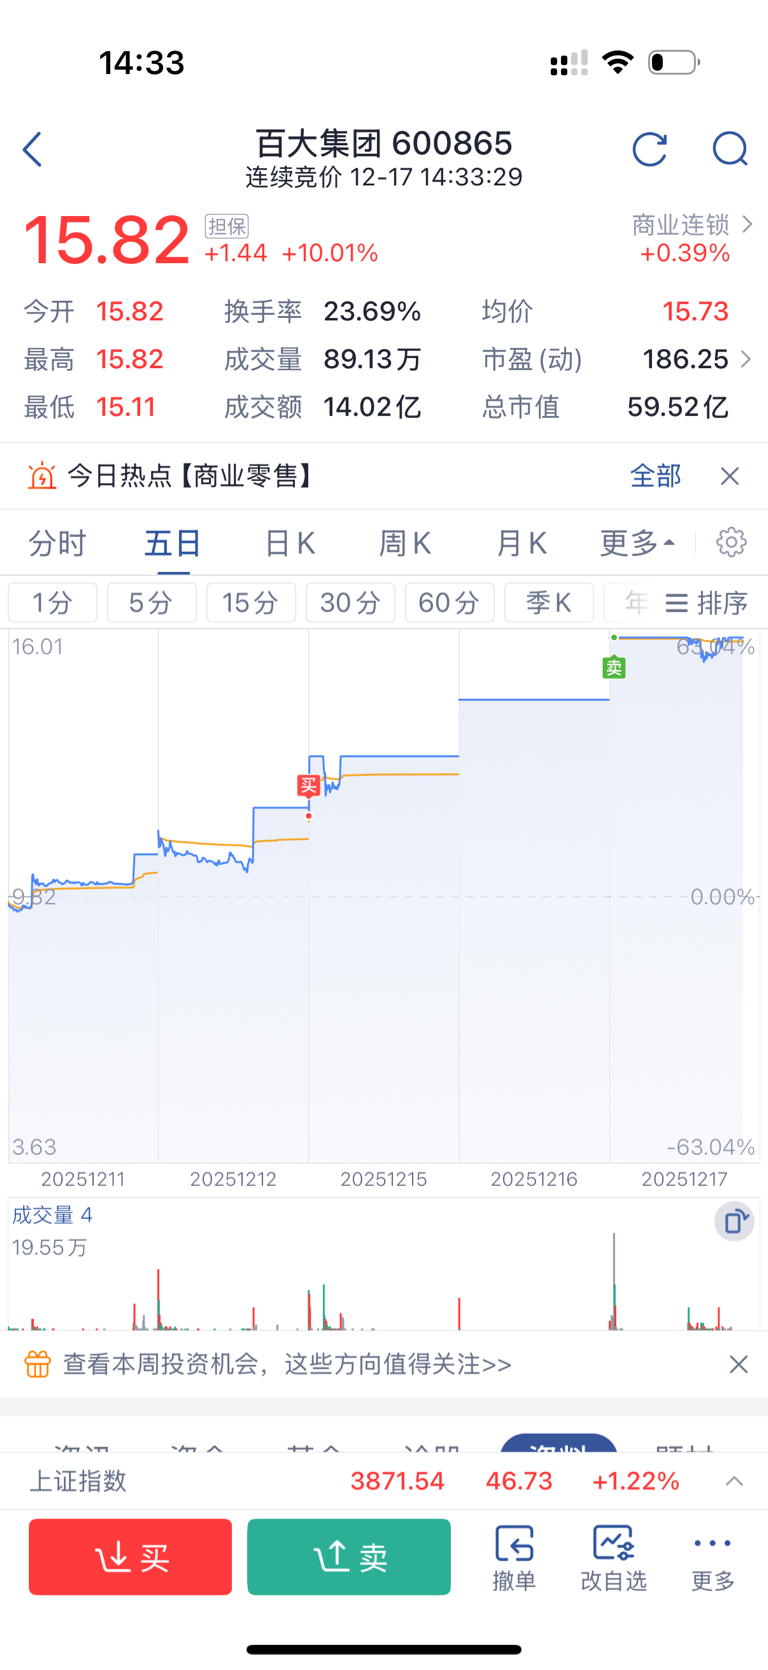768x1670 pixels.
Task: Switch to the 日K tab
Action: (290, 543)
